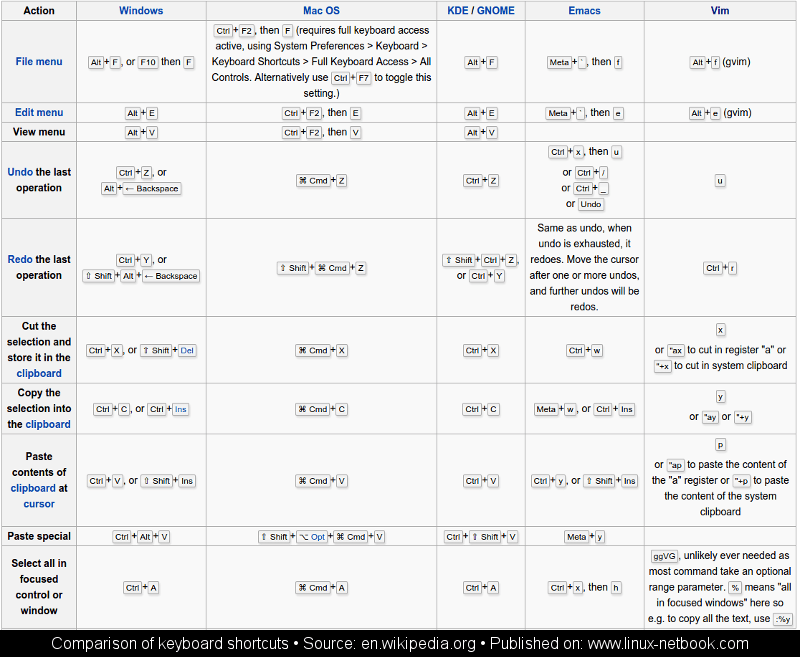Open the Mac OS column header link
This screenshot has width=800, height=657.
pos(321,11)
